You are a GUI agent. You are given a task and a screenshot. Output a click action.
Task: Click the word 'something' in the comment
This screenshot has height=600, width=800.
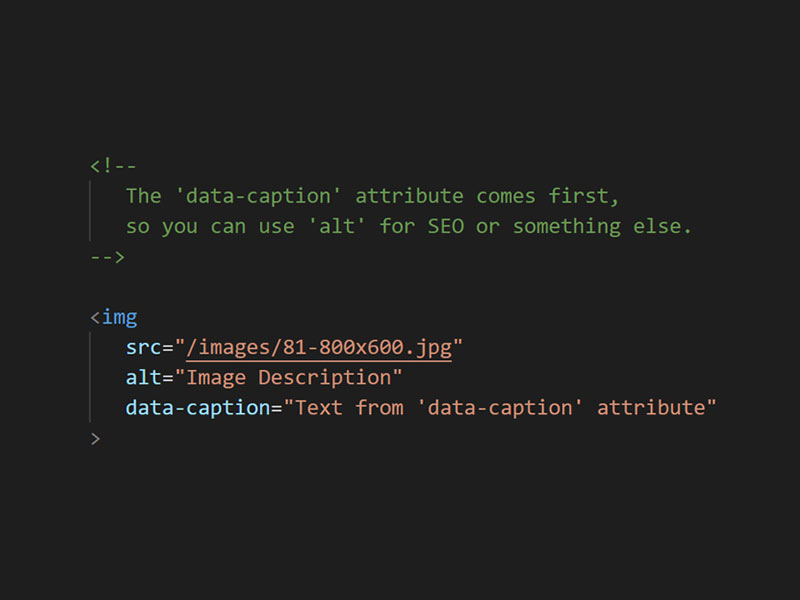tap(567, 227)
